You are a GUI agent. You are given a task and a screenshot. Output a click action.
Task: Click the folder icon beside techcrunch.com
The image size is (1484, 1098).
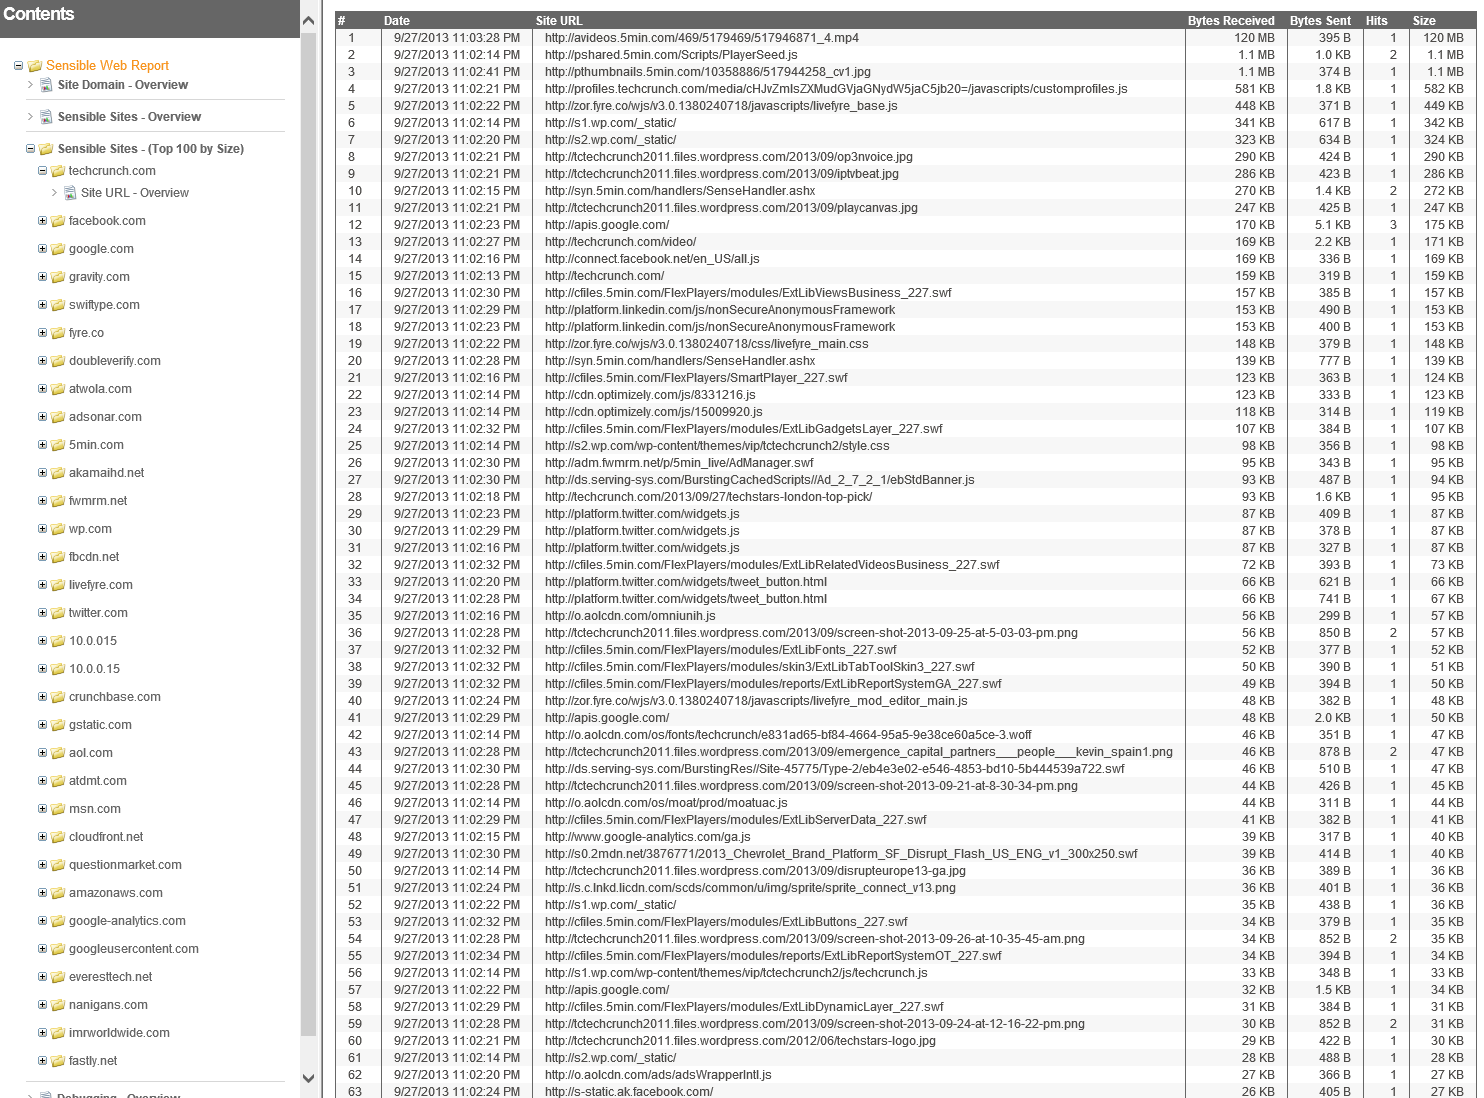[x=58, y=171]
